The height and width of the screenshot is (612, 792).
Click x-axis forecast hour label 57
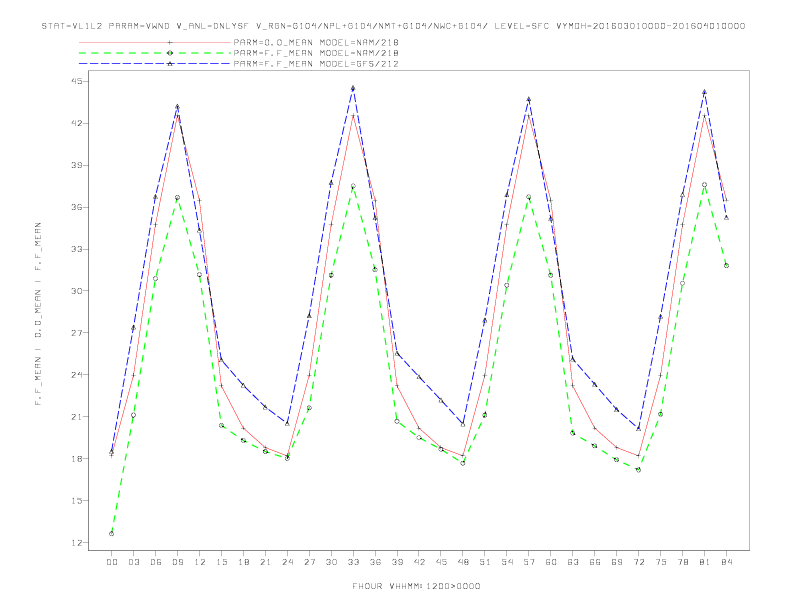(x=529, y=562)
